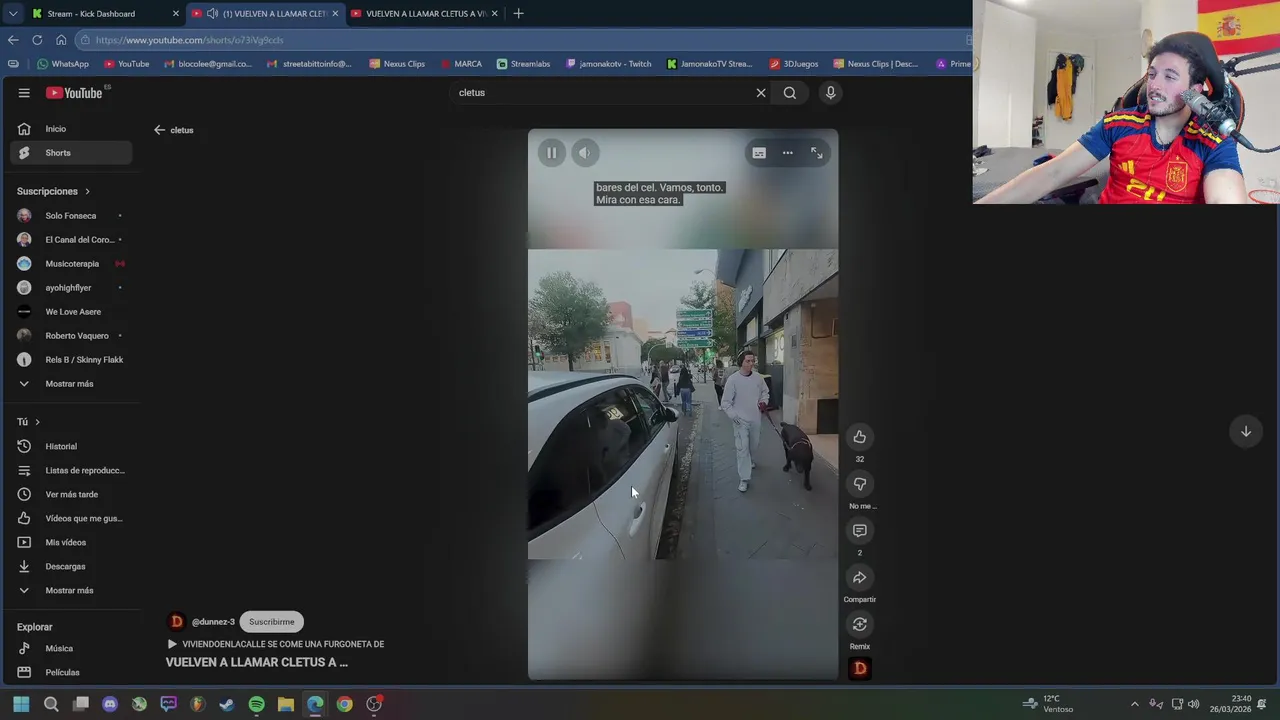1280x720 pixels.
Task: Open the Streamlabs bookmark
Action: [523, 64]
